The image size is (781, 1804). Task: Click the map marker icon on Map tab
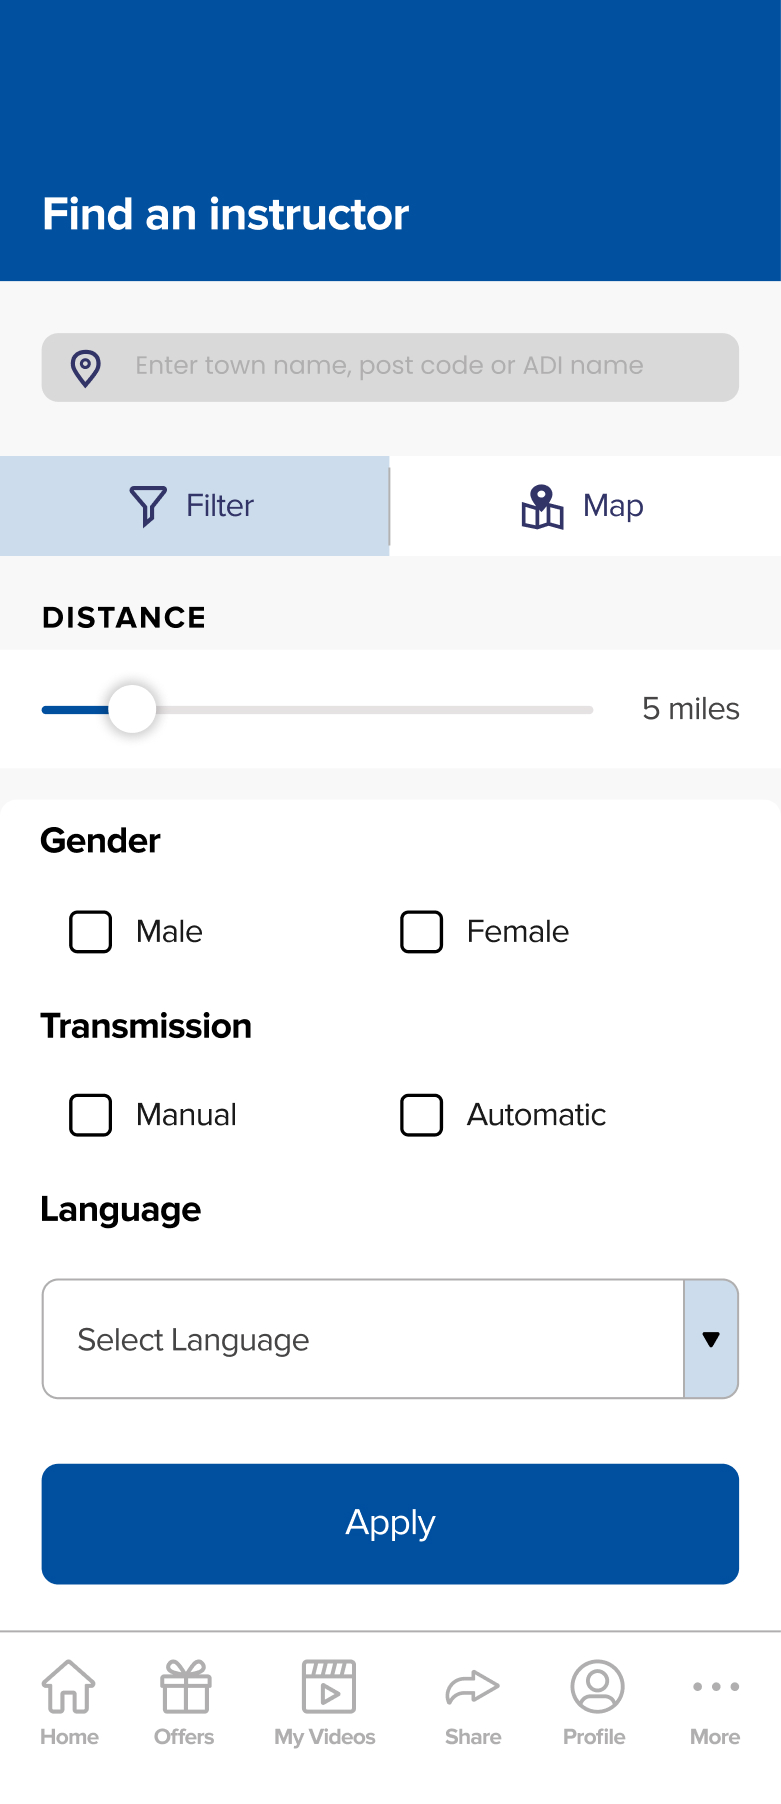[x=542, y=506]
